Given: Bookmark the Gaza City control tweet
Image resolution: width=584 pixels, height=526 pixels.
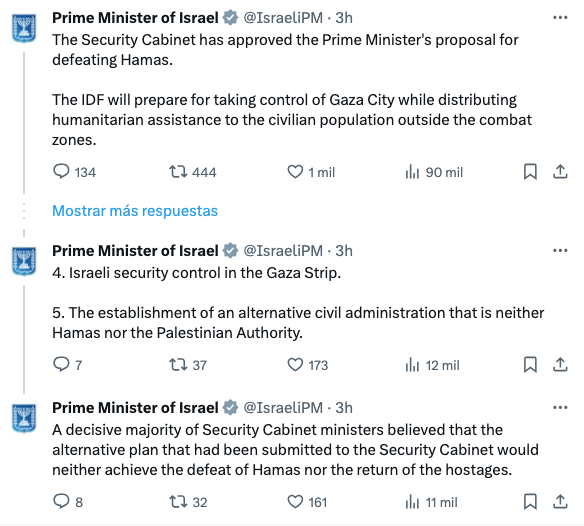Looking at the screenshot, I should [x=530, y=172].
